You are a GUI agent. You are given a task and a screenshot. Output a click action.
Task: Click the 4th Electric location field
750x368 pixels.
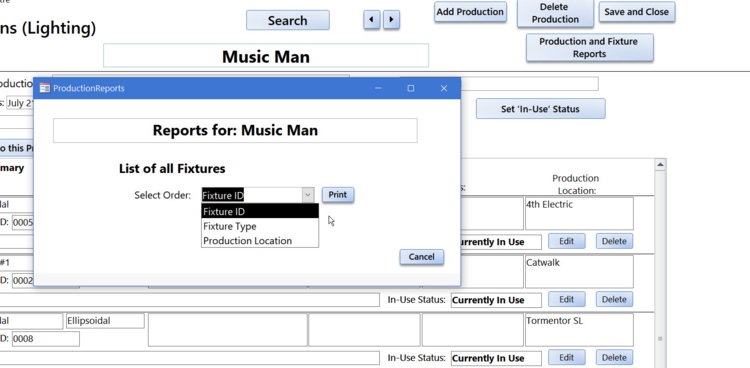click(579, 213)
